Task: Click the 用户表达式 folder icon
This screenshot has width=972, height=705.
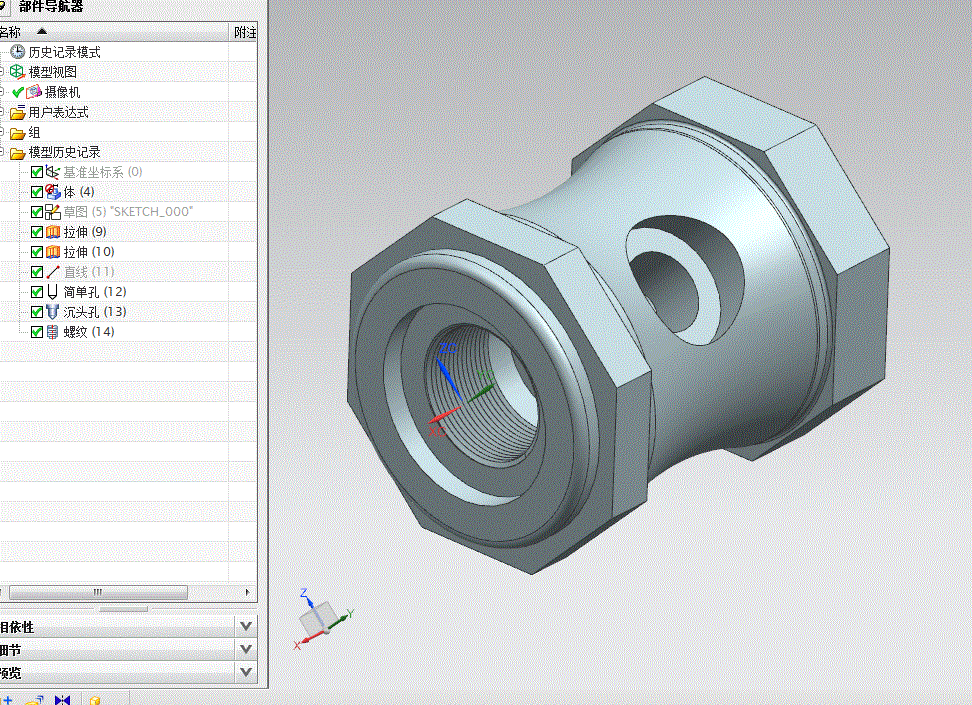Action: pos(17,113)
